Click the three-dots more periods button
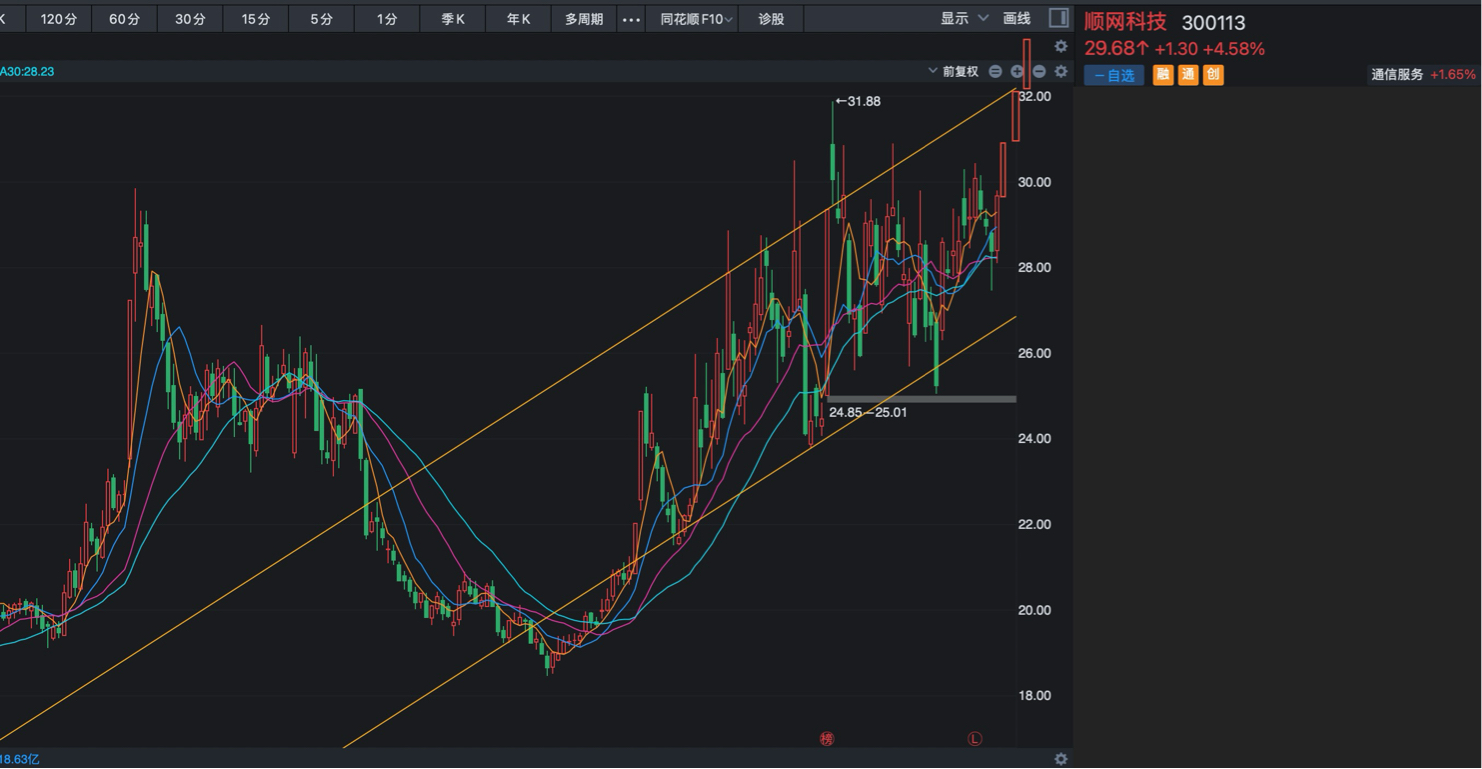This screenshot has width=1482, height=769. tap(631, 19)
